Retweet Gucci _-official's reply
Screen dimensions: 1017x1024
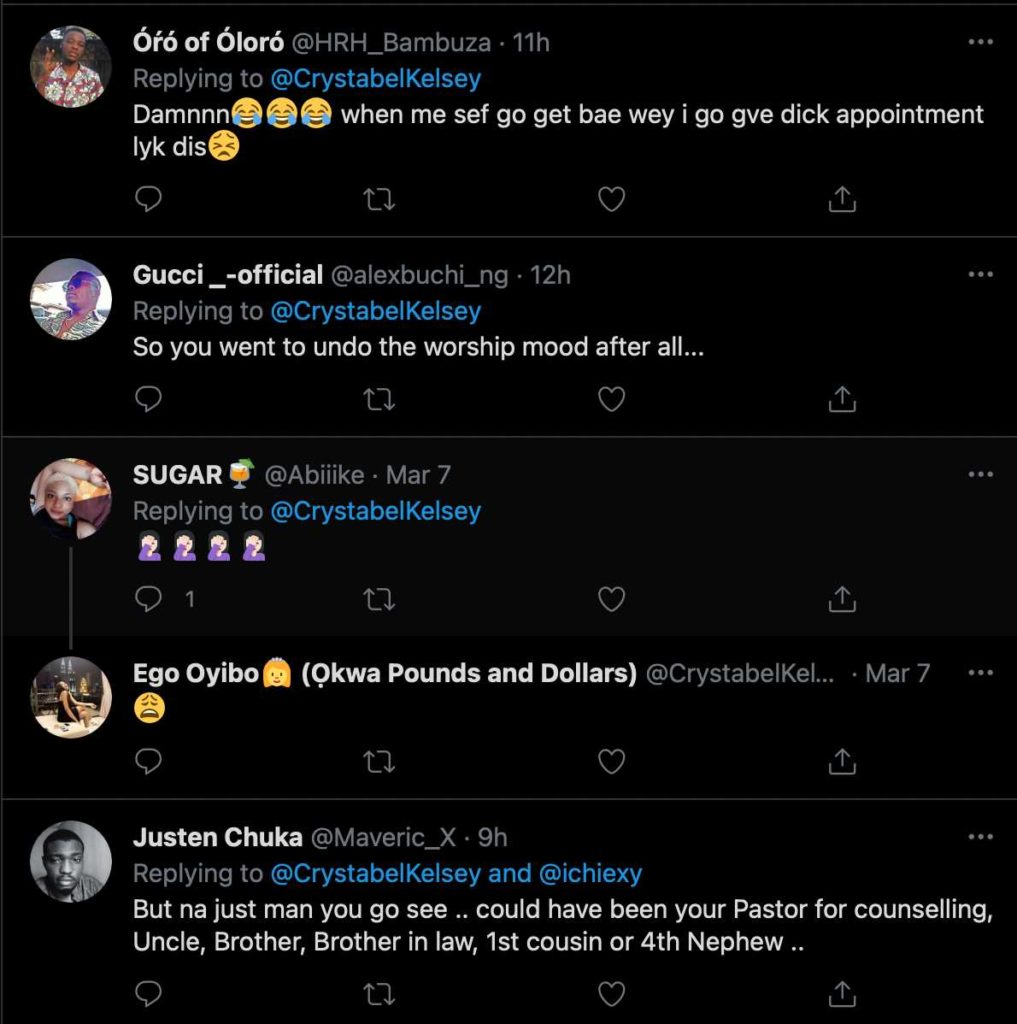pos(378,398)
